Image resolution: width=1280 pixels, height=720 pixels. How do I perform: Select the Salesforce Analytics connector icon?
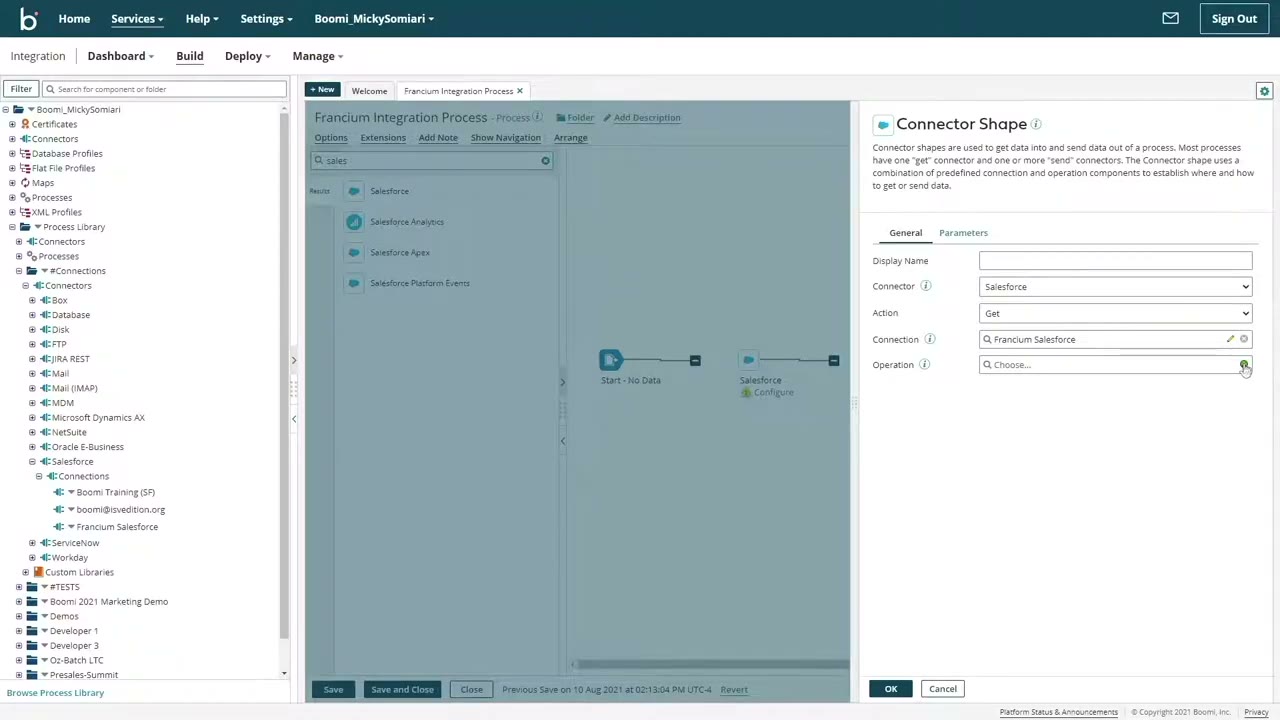pos(354,222)
